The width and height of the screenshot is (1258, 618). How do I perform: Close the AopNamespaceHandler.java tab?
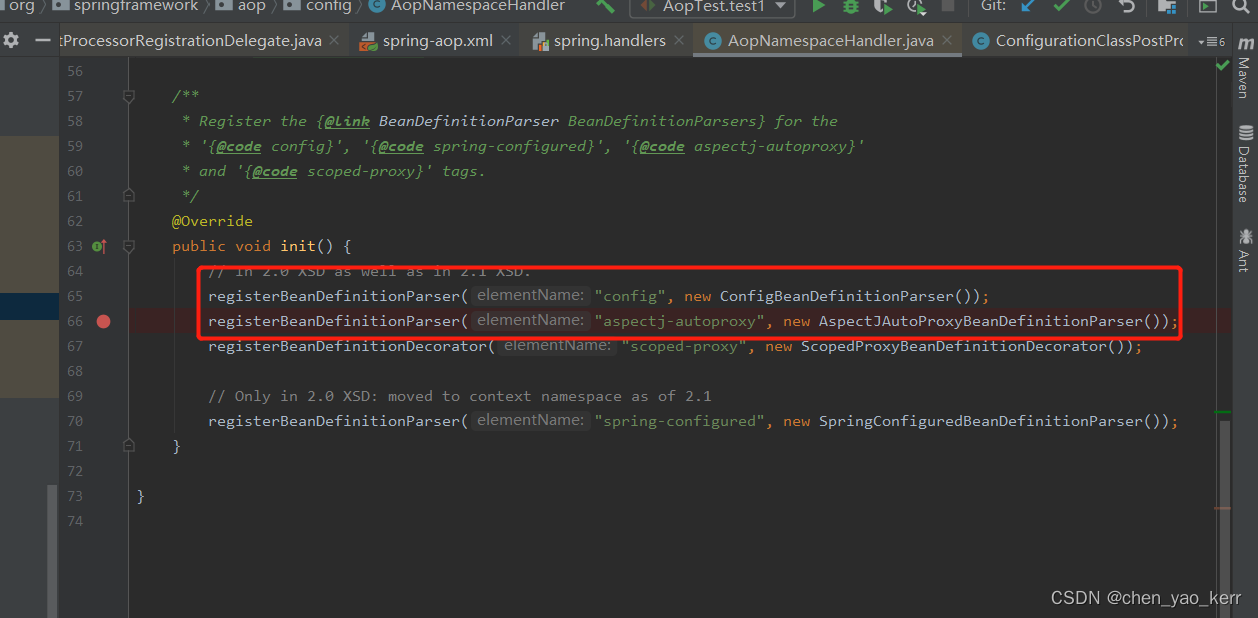tap(949, 41)
